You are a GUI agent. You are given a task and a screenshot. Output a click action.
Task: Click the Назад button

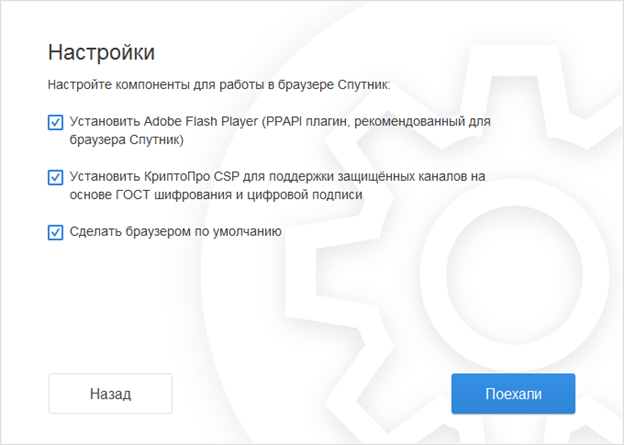tap(111, 394)
